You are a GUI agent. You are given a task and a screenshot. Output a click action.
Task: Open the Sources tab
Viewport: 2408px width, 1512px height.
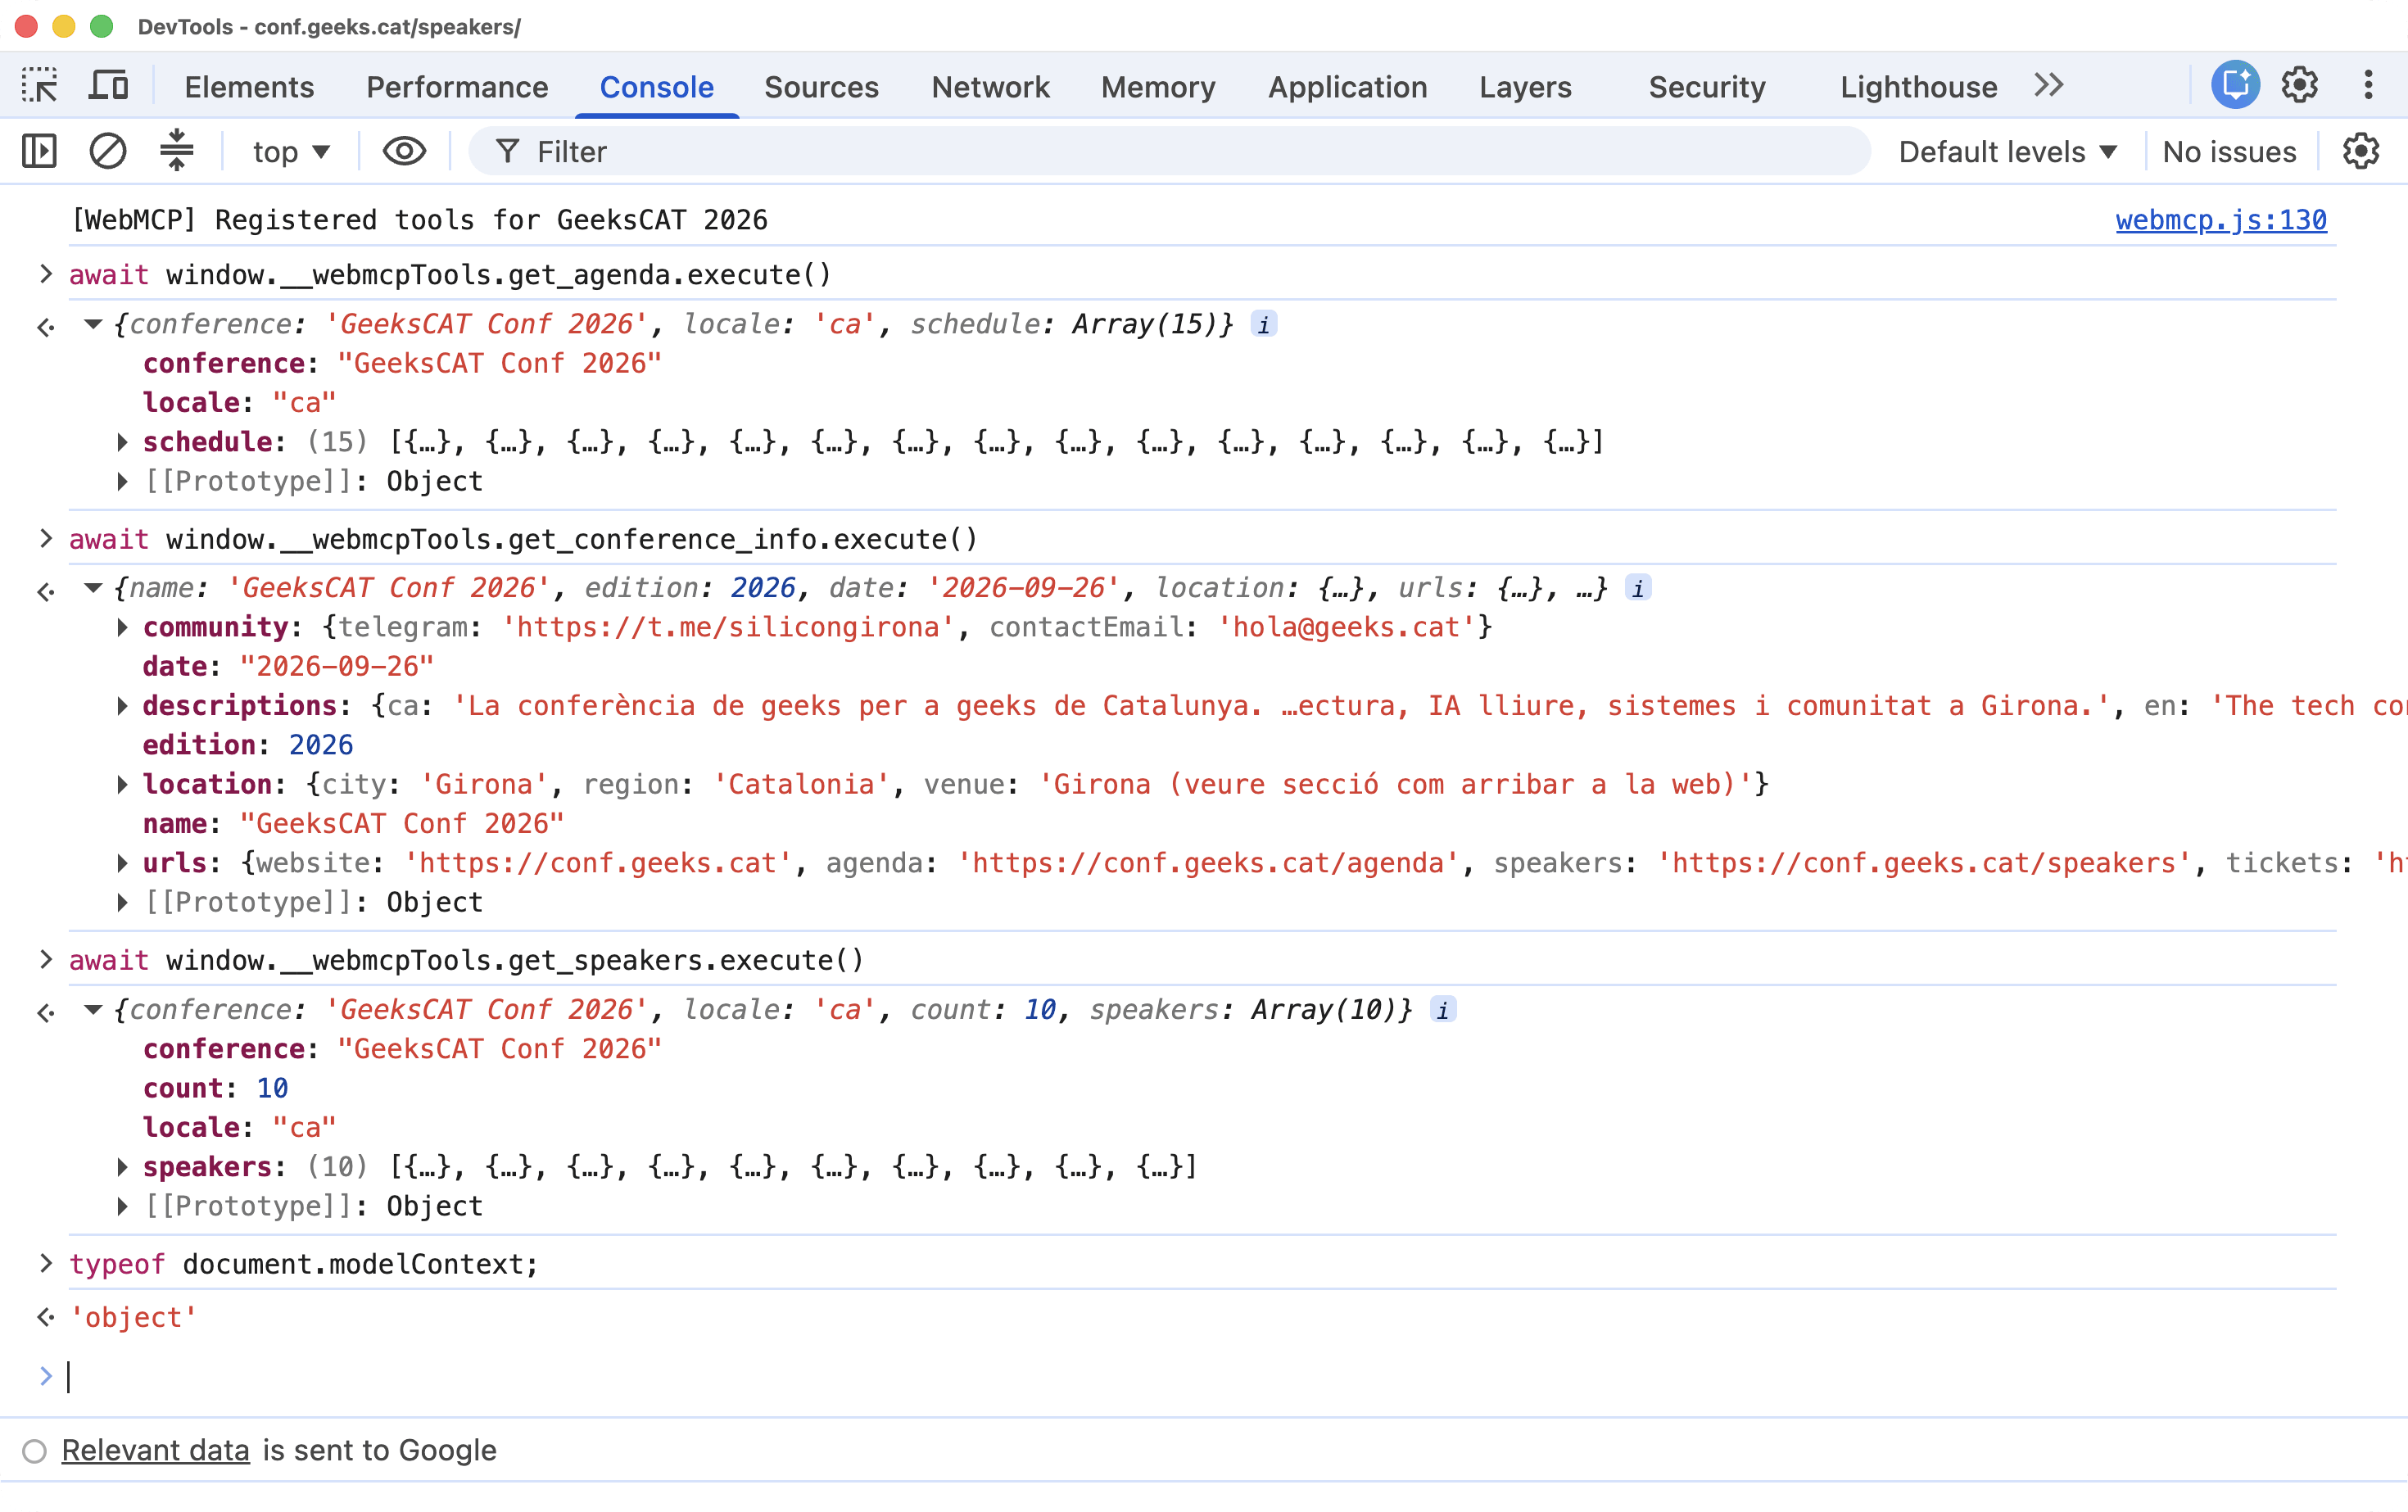click(821, 87)
